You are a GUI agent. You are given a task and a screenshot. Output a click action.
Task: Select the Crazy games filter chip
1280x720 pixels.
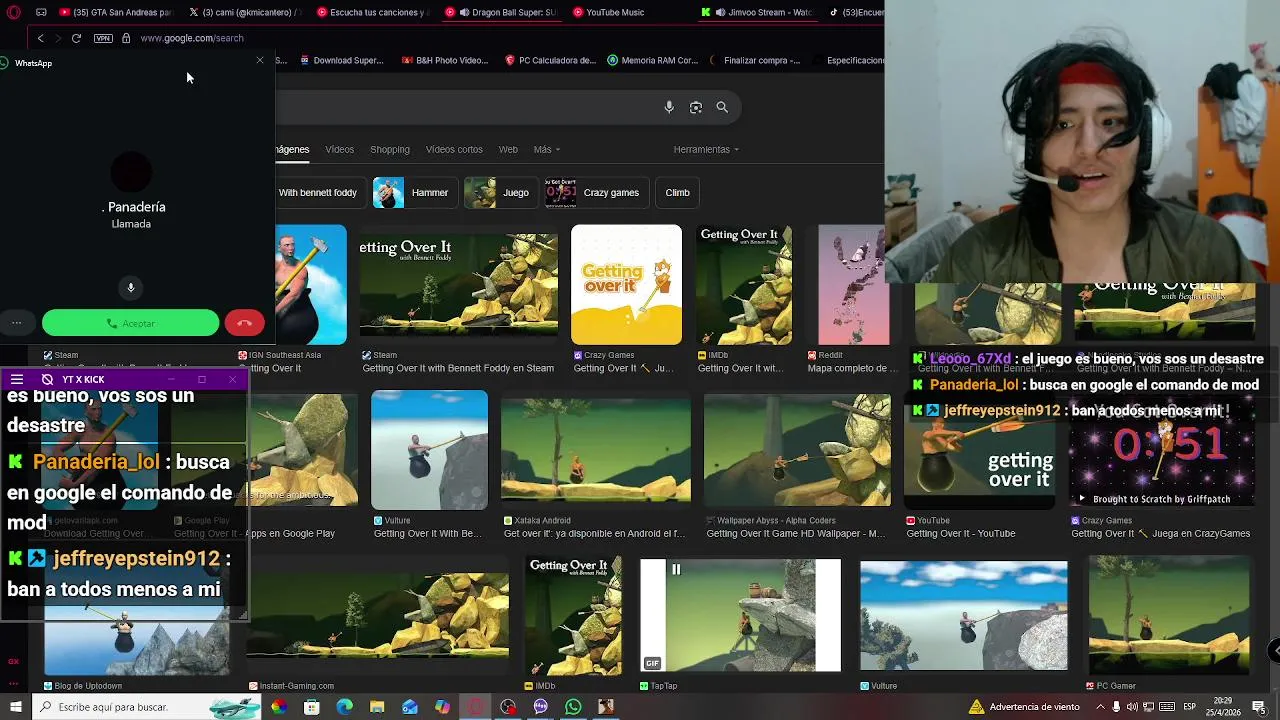(596, 192)
